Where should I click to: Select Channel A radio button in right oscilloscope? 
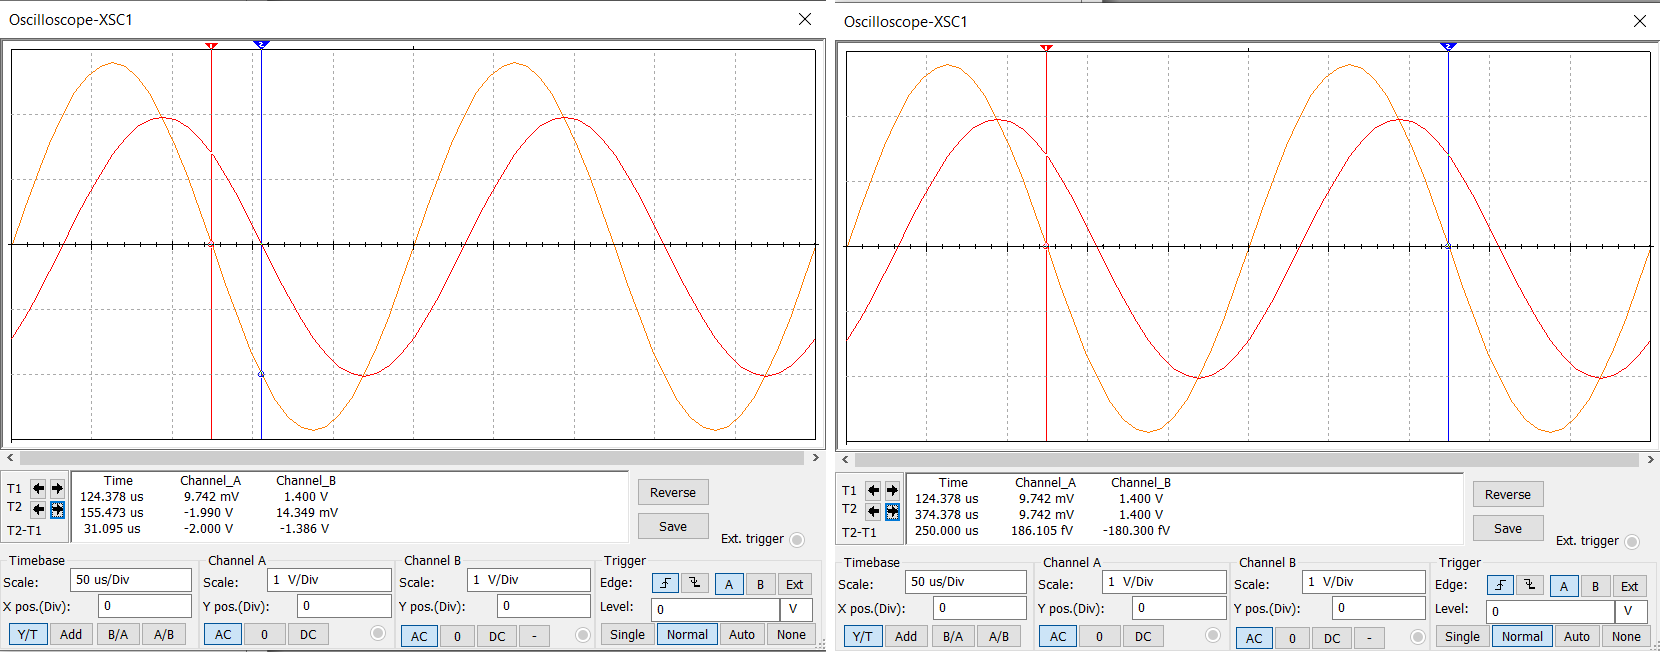click(x=1213, y=636)
